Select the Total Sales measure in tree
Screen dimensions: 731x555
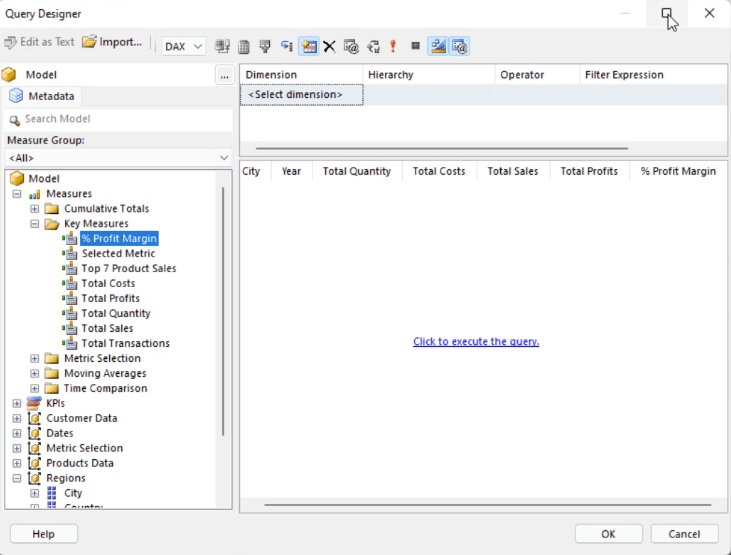[x=107, y=328]
